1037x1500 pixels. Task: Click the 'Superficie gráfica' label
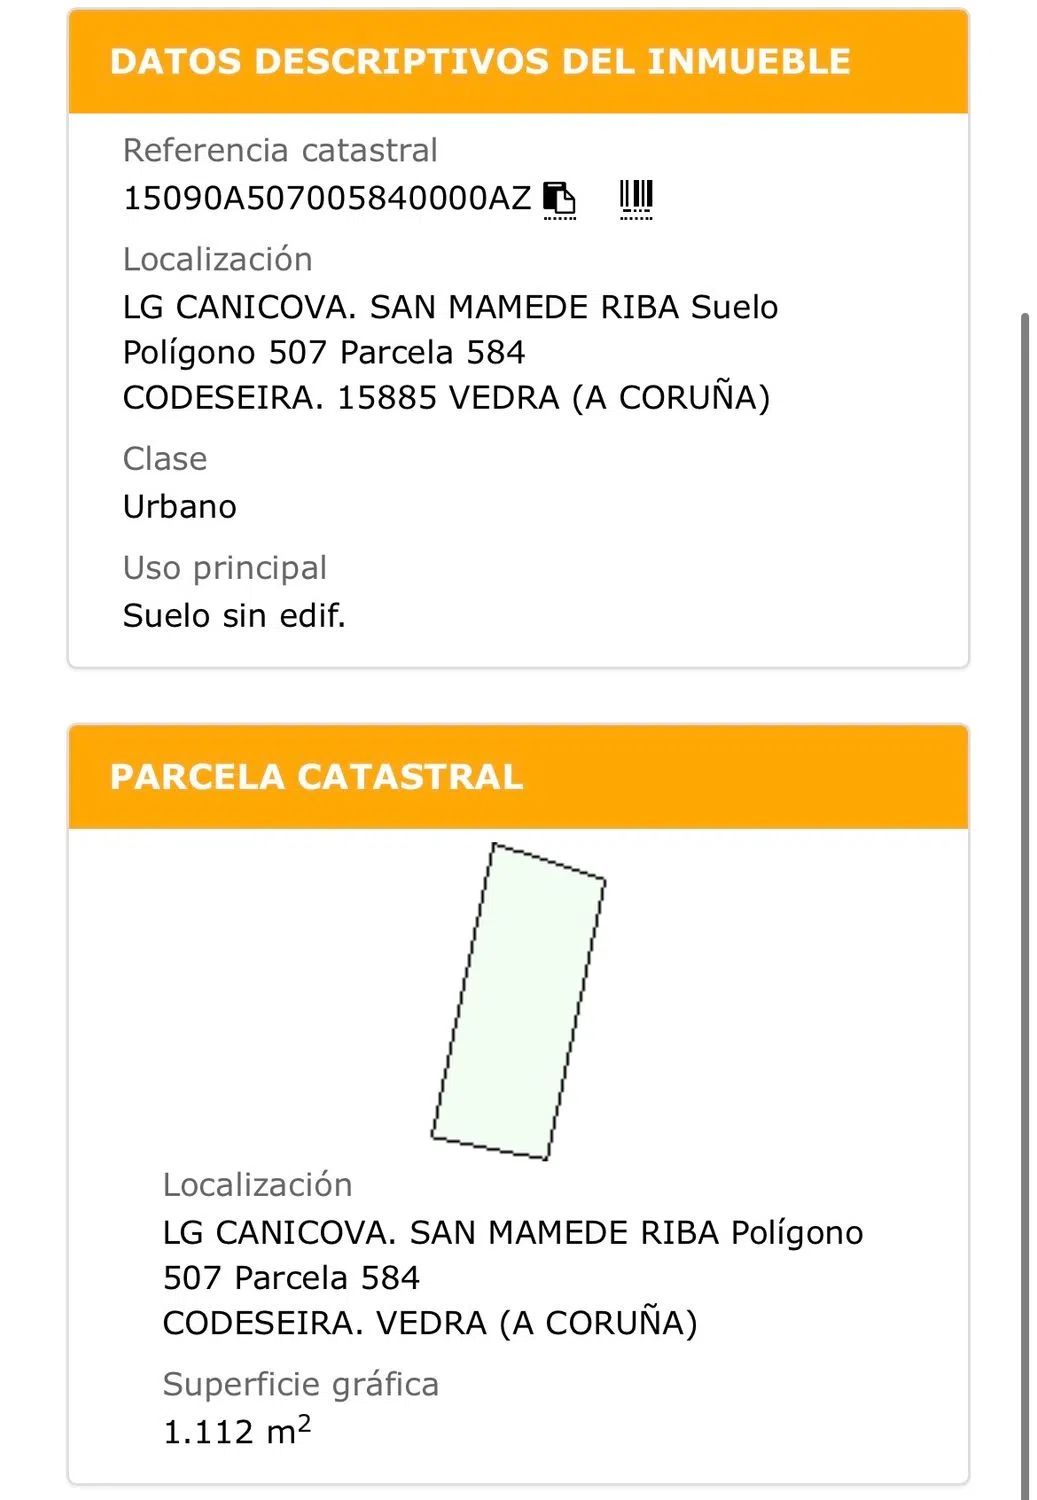click(301, 1384)
